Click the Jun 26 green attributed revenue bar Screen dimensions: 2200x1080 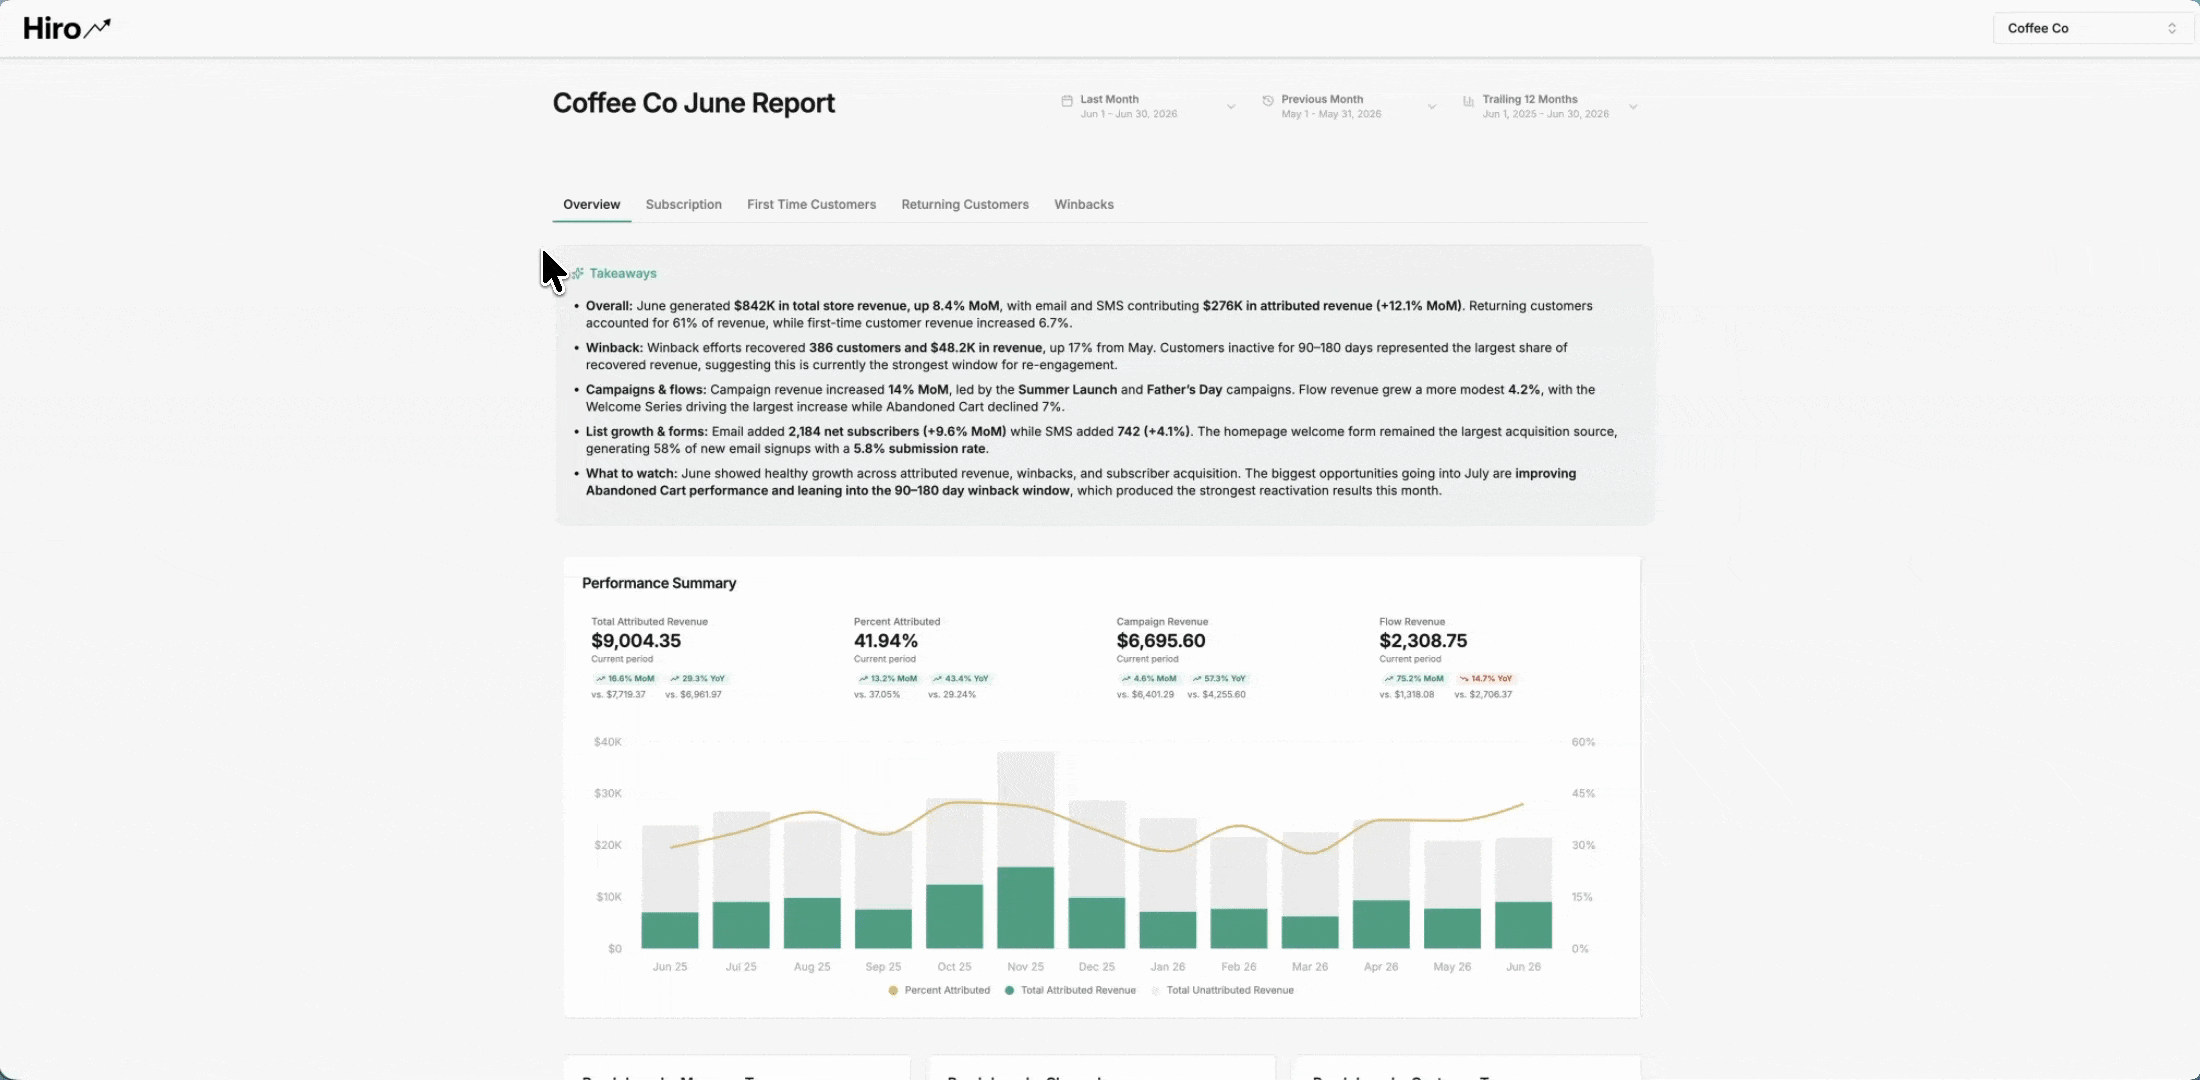(1523, 925)
